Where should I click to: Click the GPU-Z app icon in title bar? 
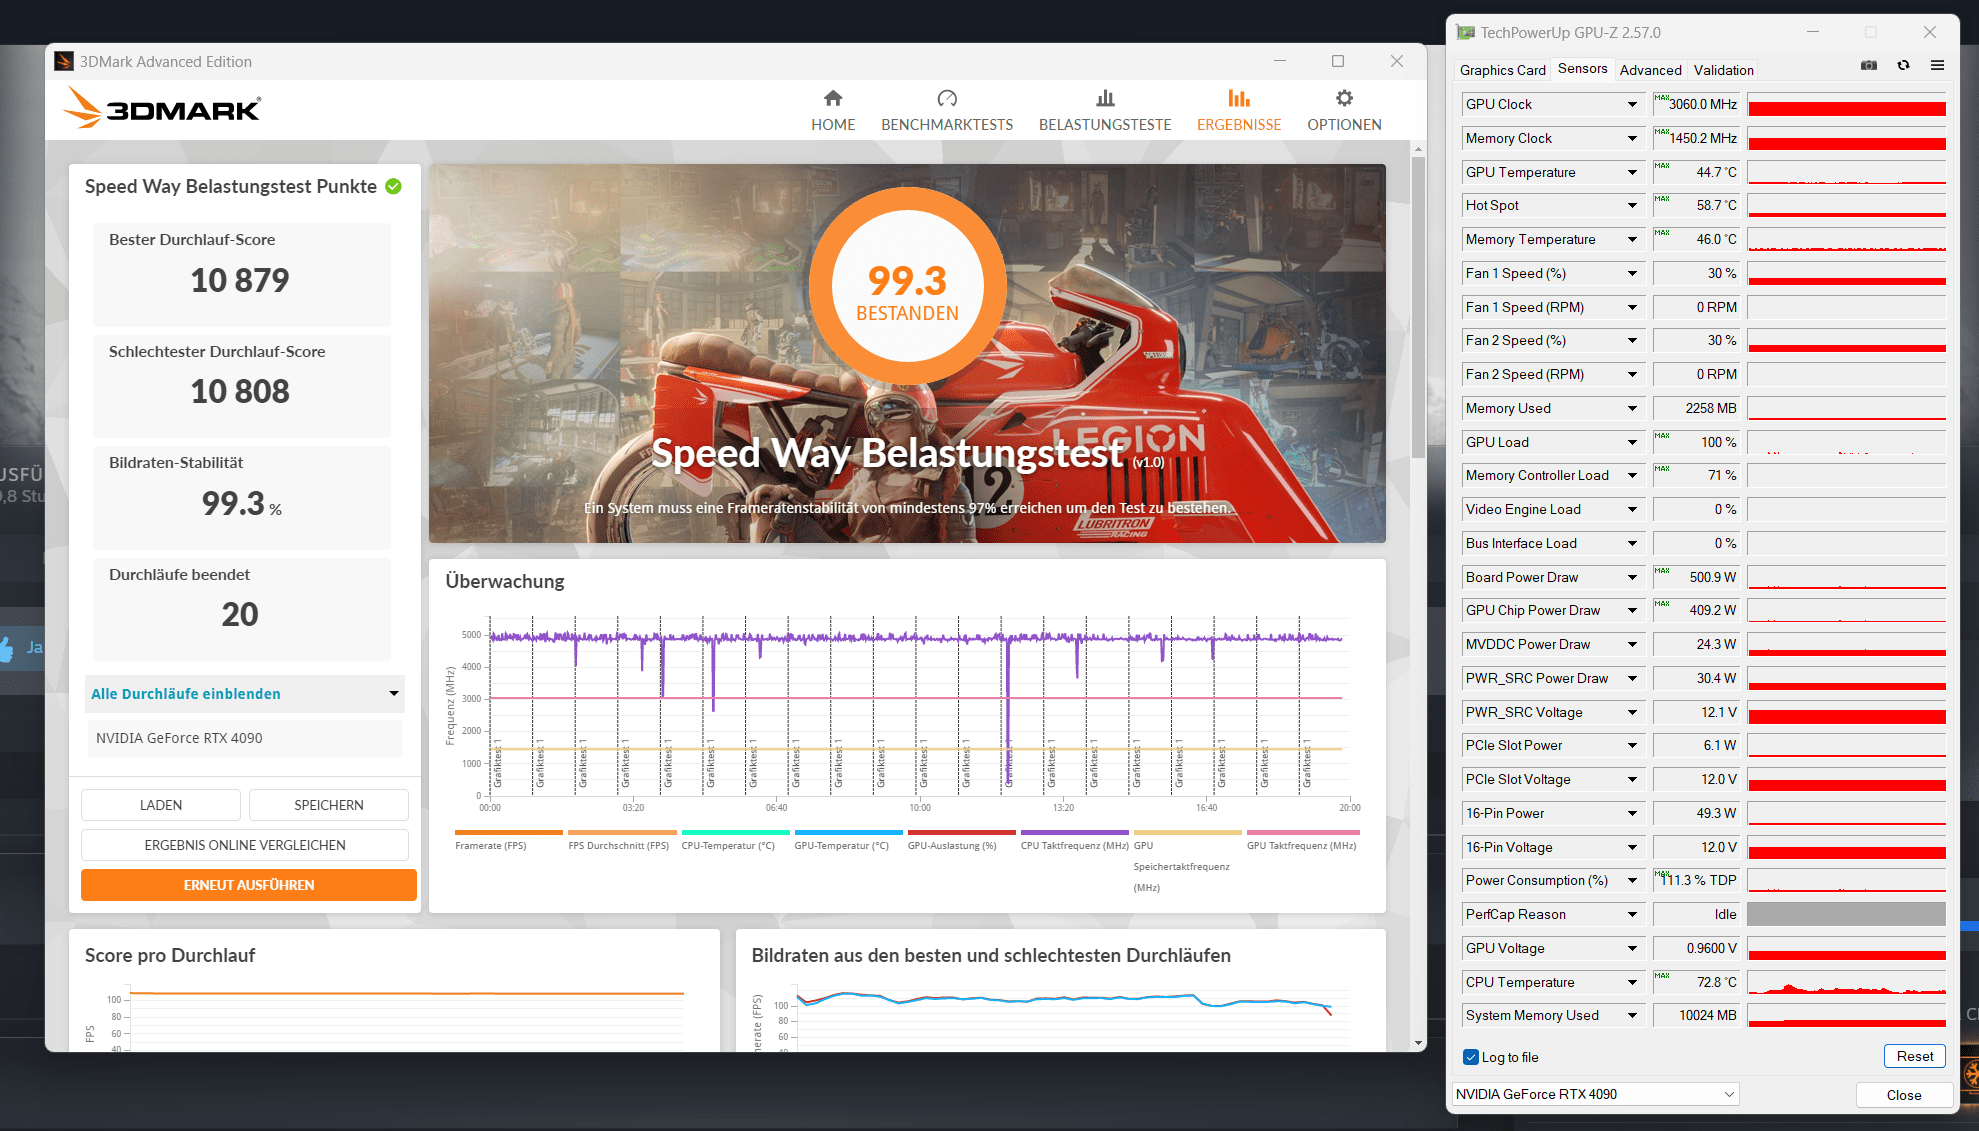1466,32
